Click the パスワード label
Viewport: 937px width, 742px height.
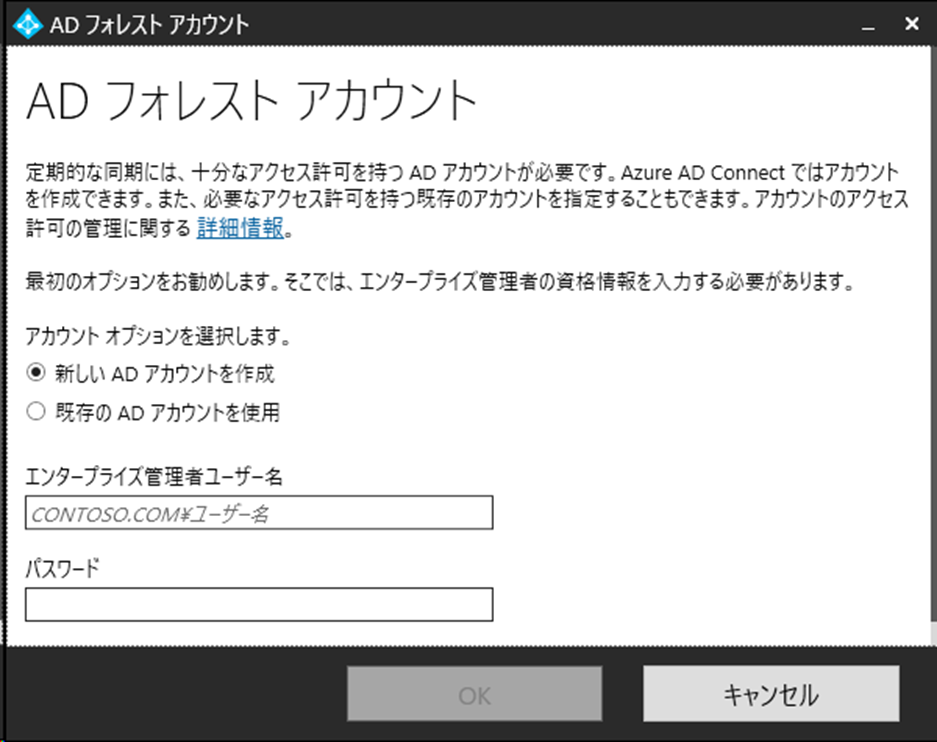pos(62,568)
